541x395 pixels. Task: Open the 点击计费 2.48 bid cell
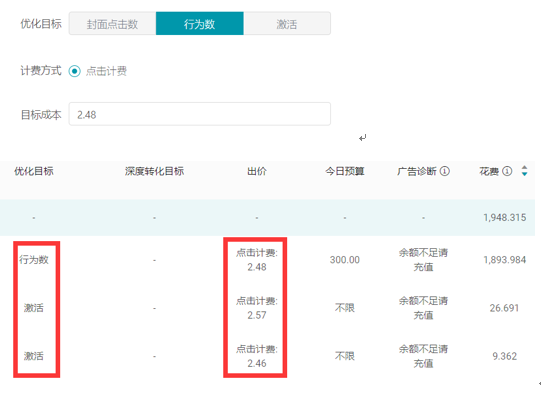[x=257, y=260]
